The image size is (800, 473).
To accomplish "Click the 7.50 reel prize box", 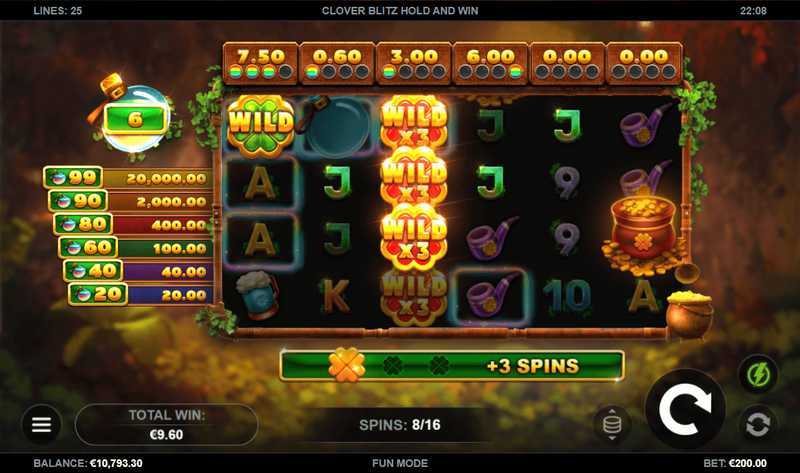I will point(261,63).
